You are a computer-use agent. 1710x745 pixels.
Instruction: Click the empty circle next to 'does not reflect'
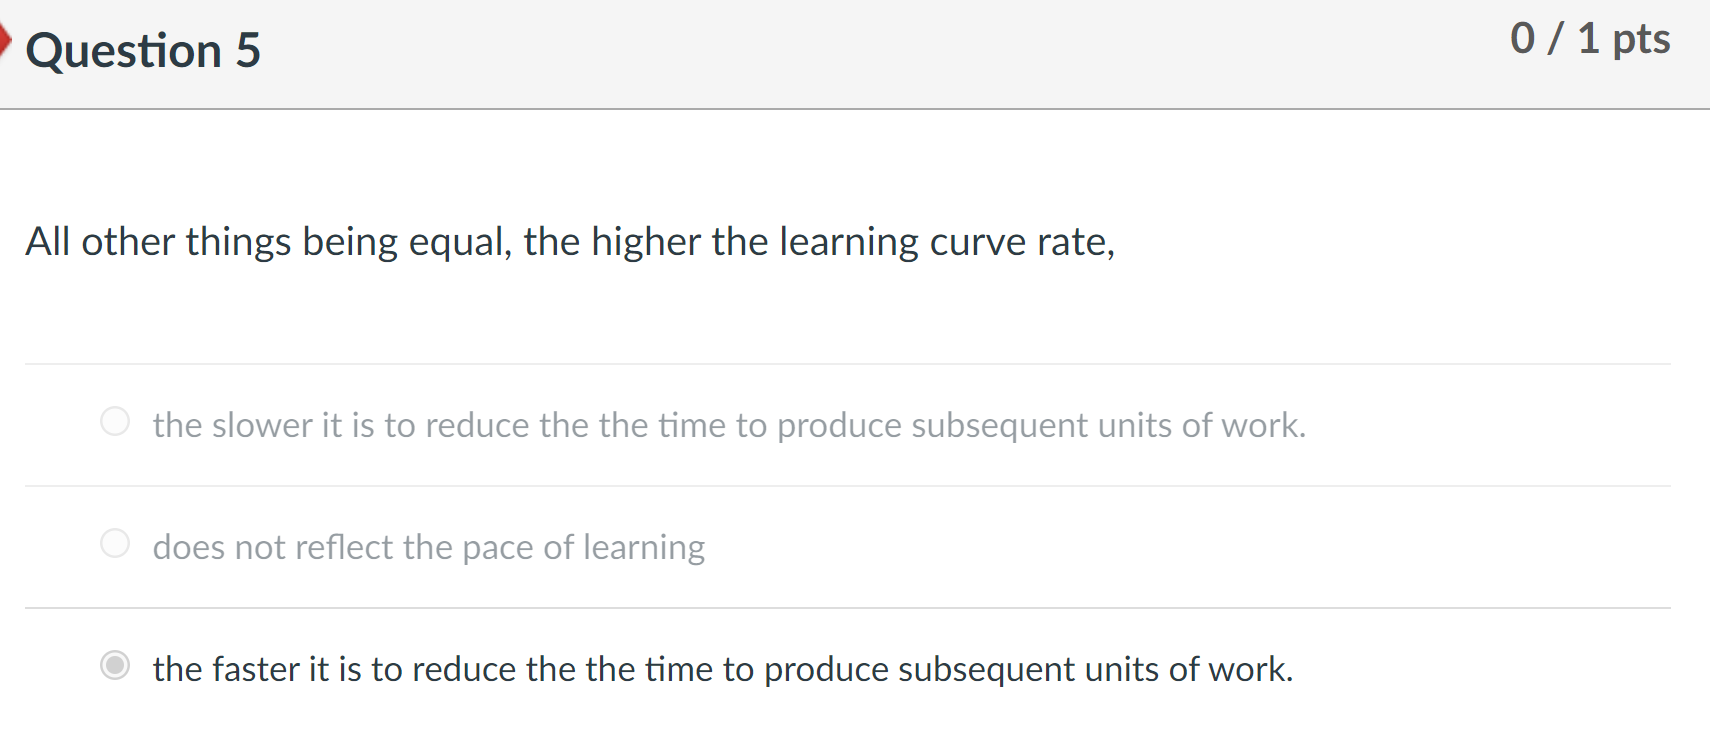pyautogui.click(x=114, y=544)
